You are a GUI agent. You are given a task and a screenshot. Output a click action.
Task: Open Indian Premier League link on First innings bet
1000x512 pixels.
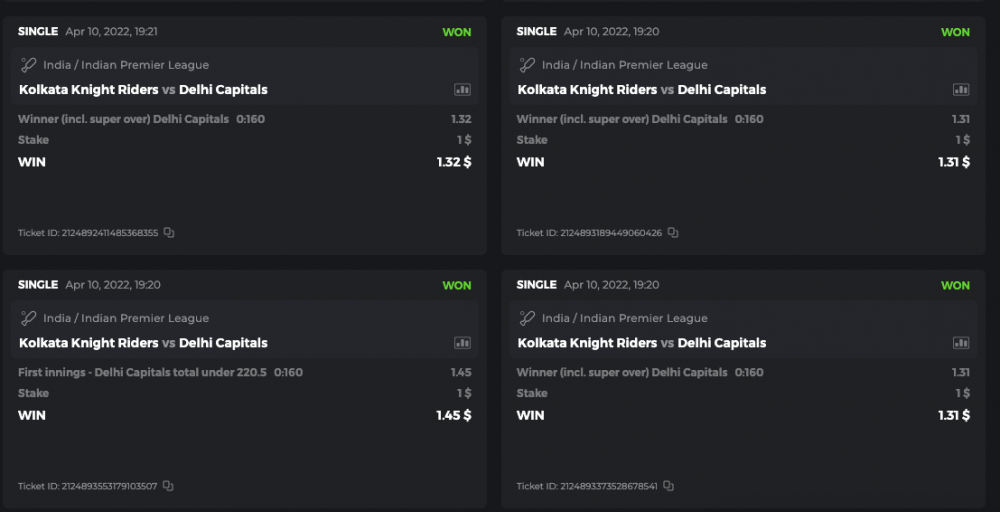[x=126, y=318]
